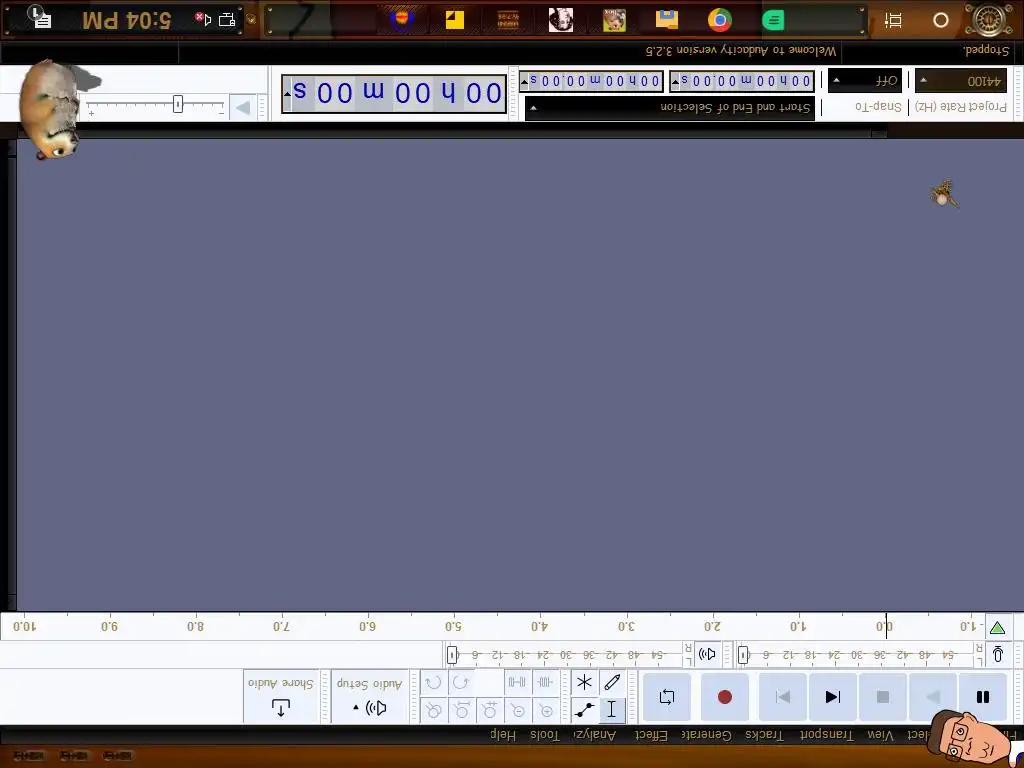Open the Generate menu
This screenshot has height=768, width=1024.
coord(707,735)
